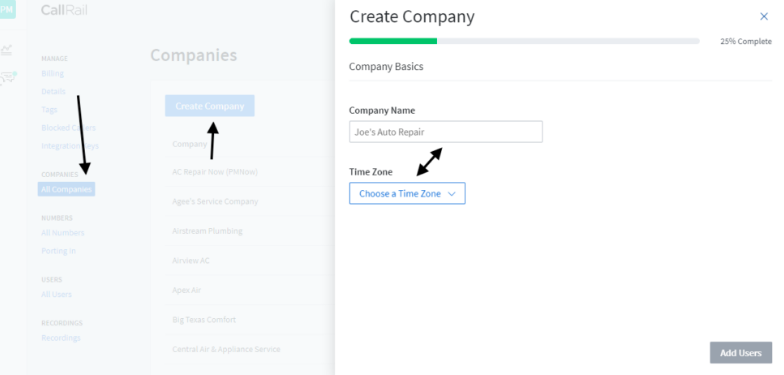The image size is (784, 375).
Task: Click the time zone dropdown chevron arrow
Action: tap(452, 194)
